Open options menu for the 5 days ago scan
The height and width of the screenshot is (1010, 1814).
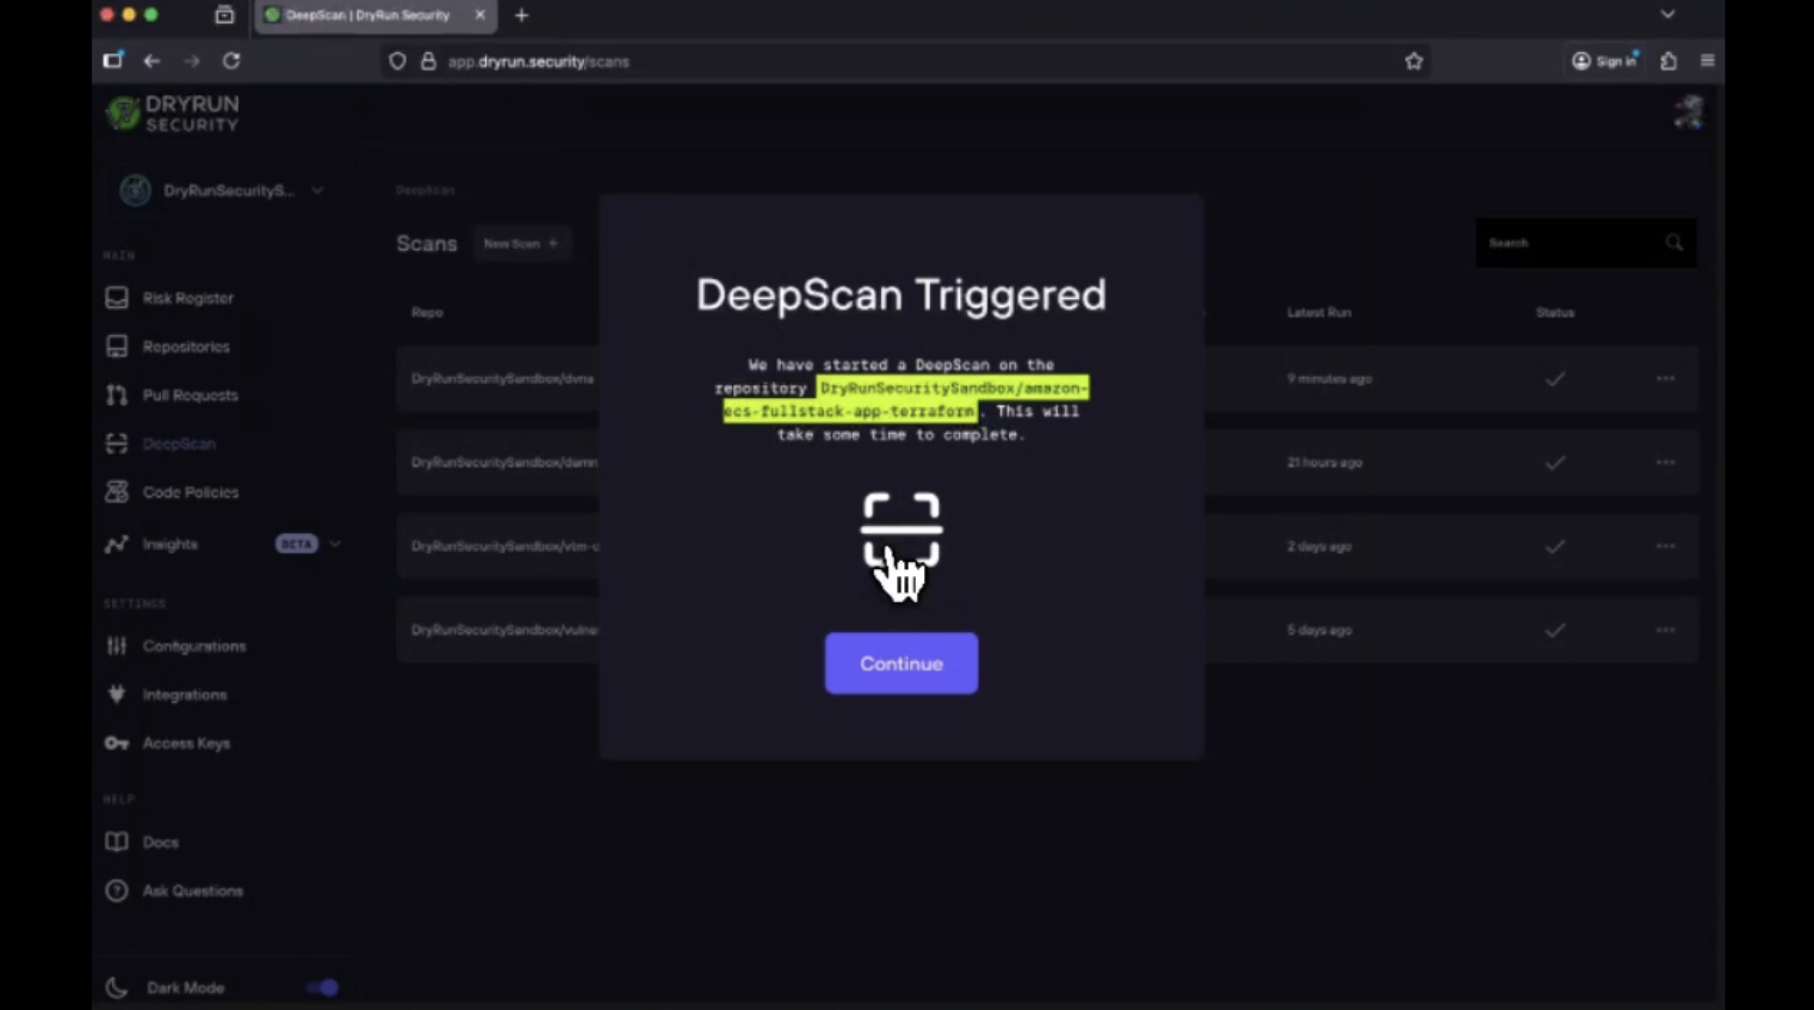click(1665, 630)
